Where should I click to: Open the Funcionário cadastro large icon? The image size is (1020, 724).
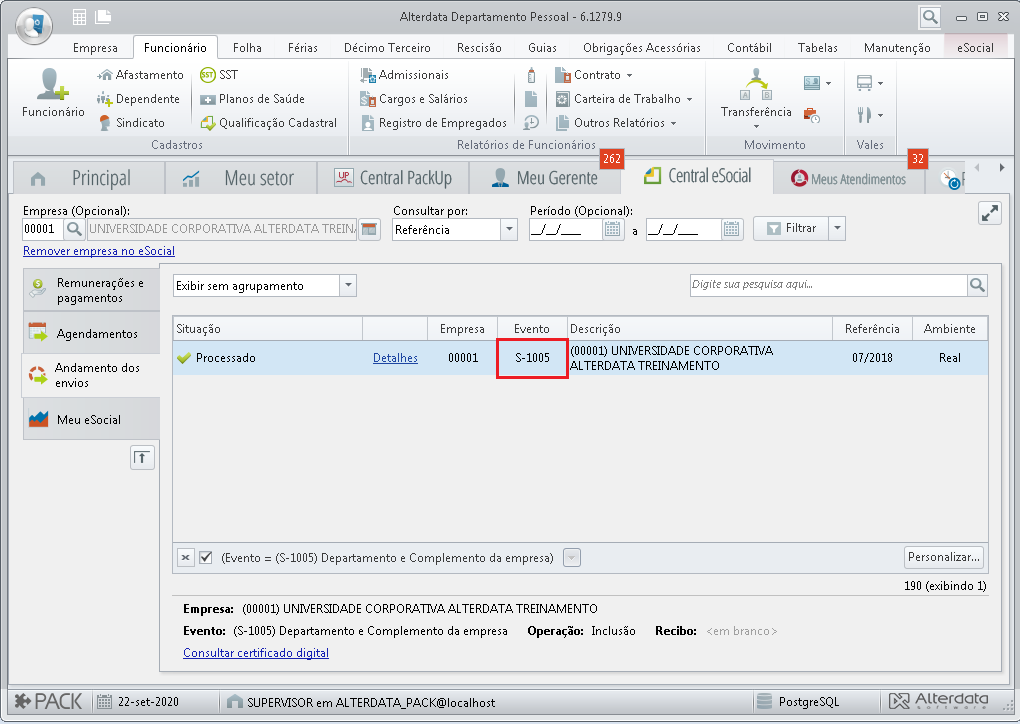click(53, 93)
